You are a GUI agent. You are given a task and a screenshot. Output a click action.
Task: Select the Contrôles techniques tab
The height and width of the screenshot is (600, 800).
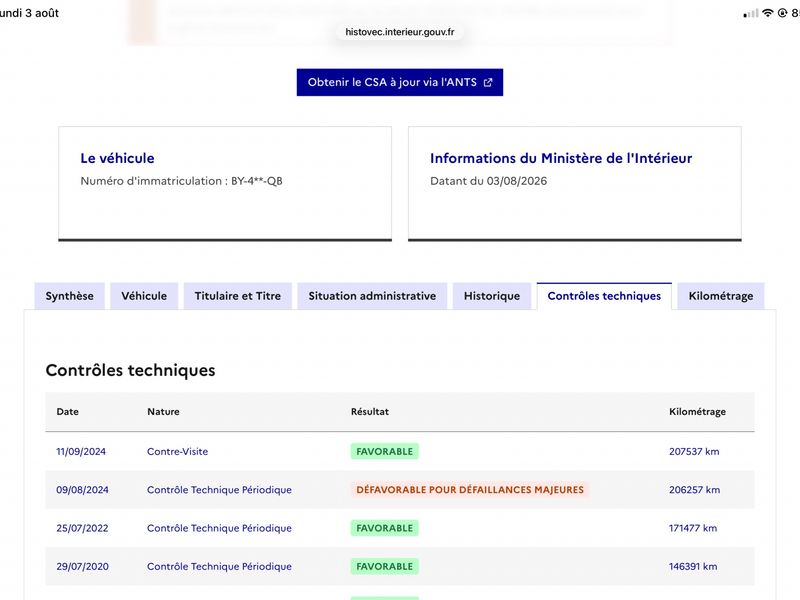point(604,296)
